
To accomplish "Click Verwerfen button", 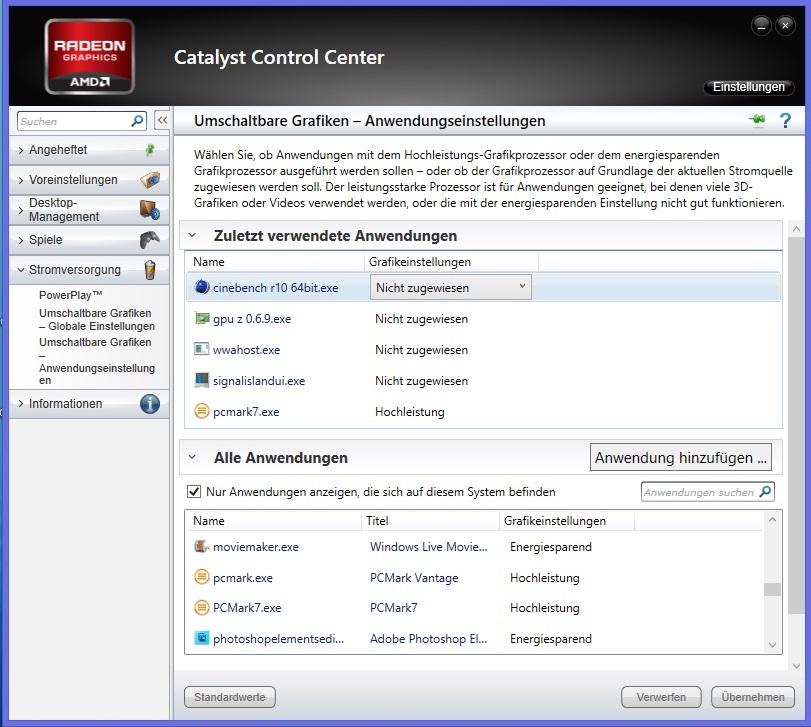I will pyautogui.click(x=661, y=697).
